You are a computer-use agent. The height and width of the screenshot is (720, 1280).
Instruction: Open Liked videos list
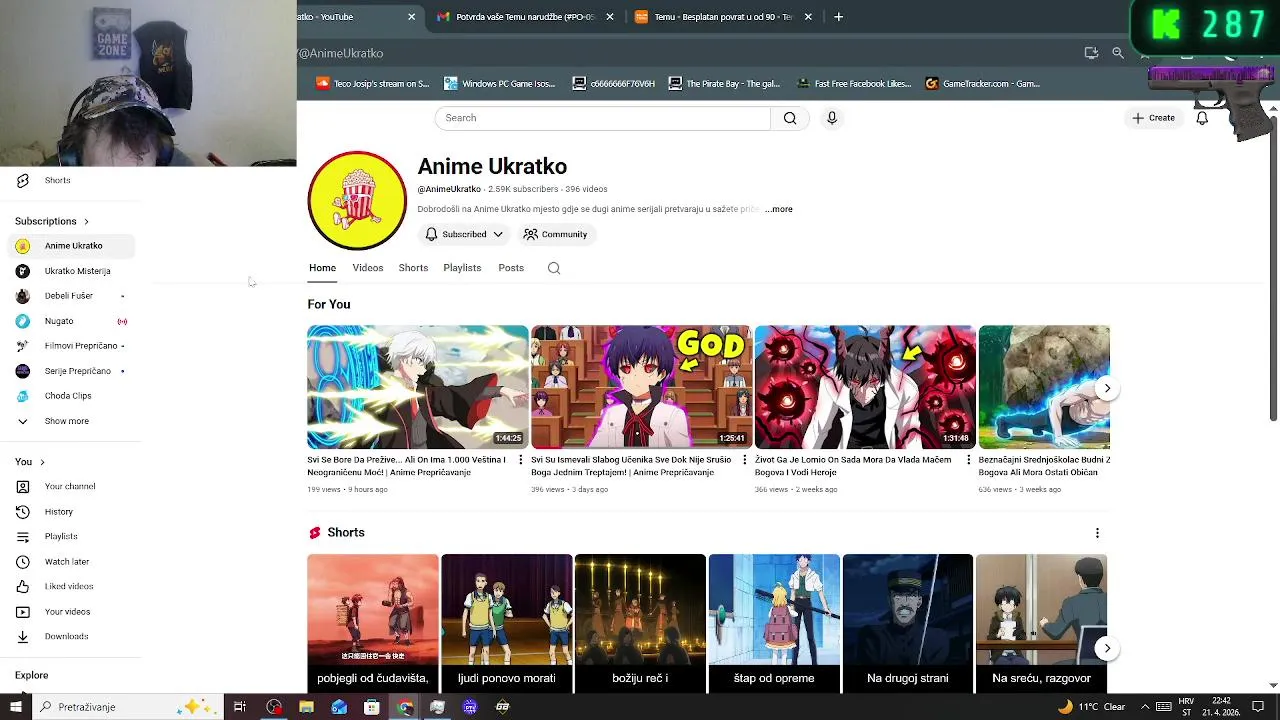pyautogui.click(x=70, y=586)
